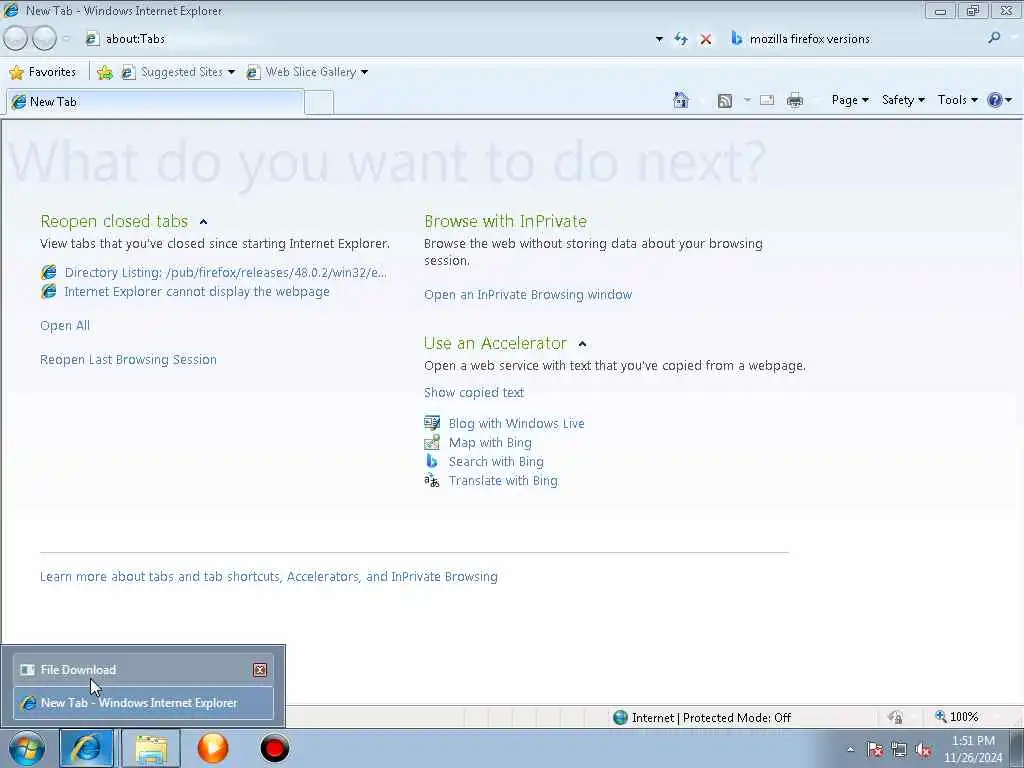1024x768 pixels.
Task: Click the Show copied text link
Action: (x=473, y=392)
